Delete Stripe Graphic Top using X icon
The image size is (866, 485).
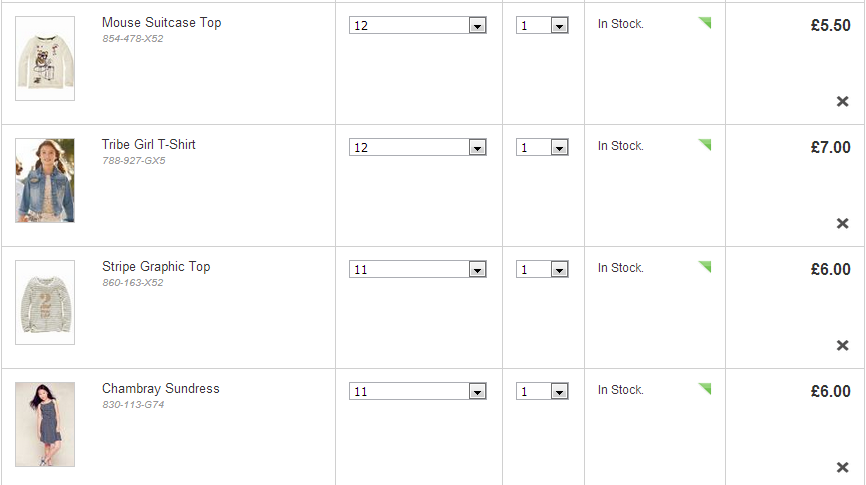[x=842, y=346]
